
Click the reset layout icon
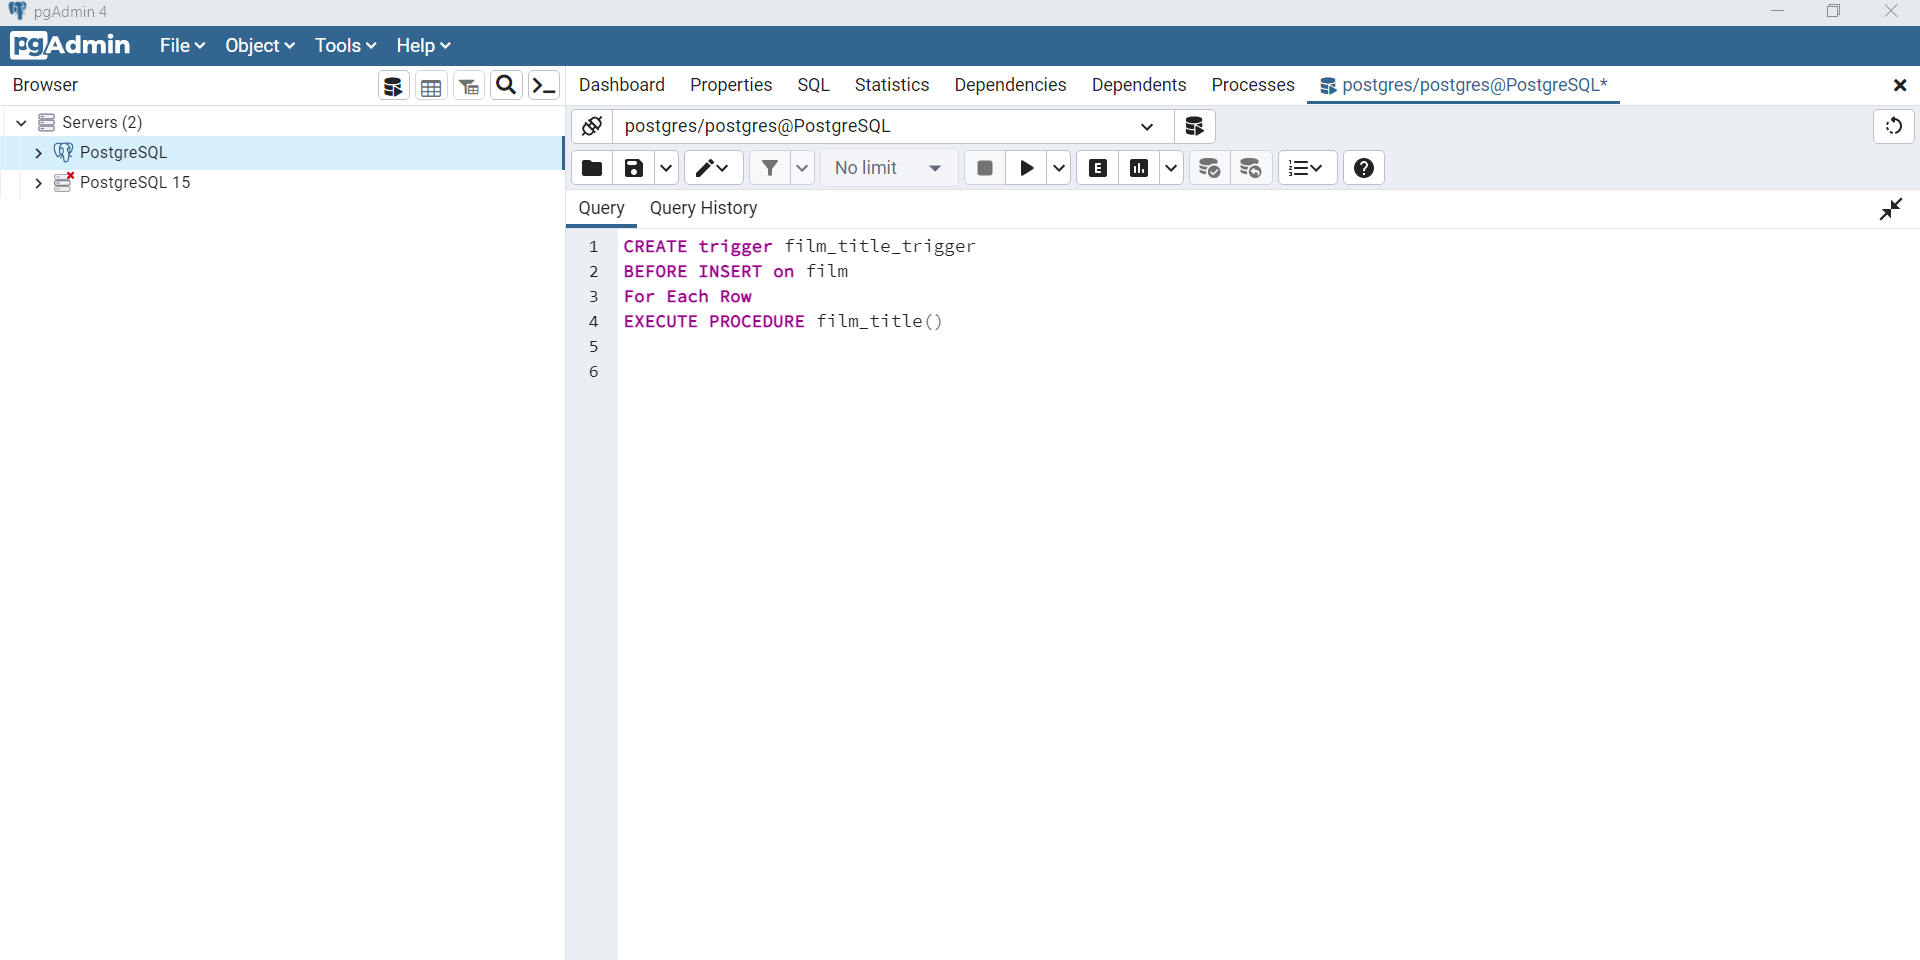(1893, 126)
